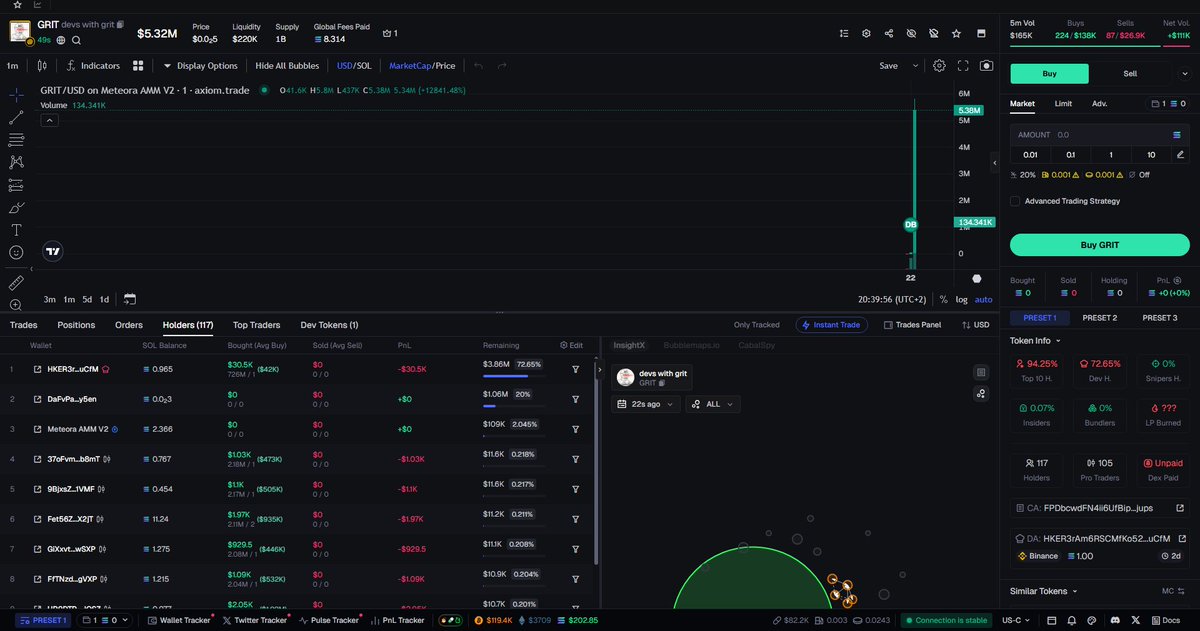This screenshot has width=1200, height=631.
Task: Open the 22s ago time dropdown
Action: click(x=645, y=404)
